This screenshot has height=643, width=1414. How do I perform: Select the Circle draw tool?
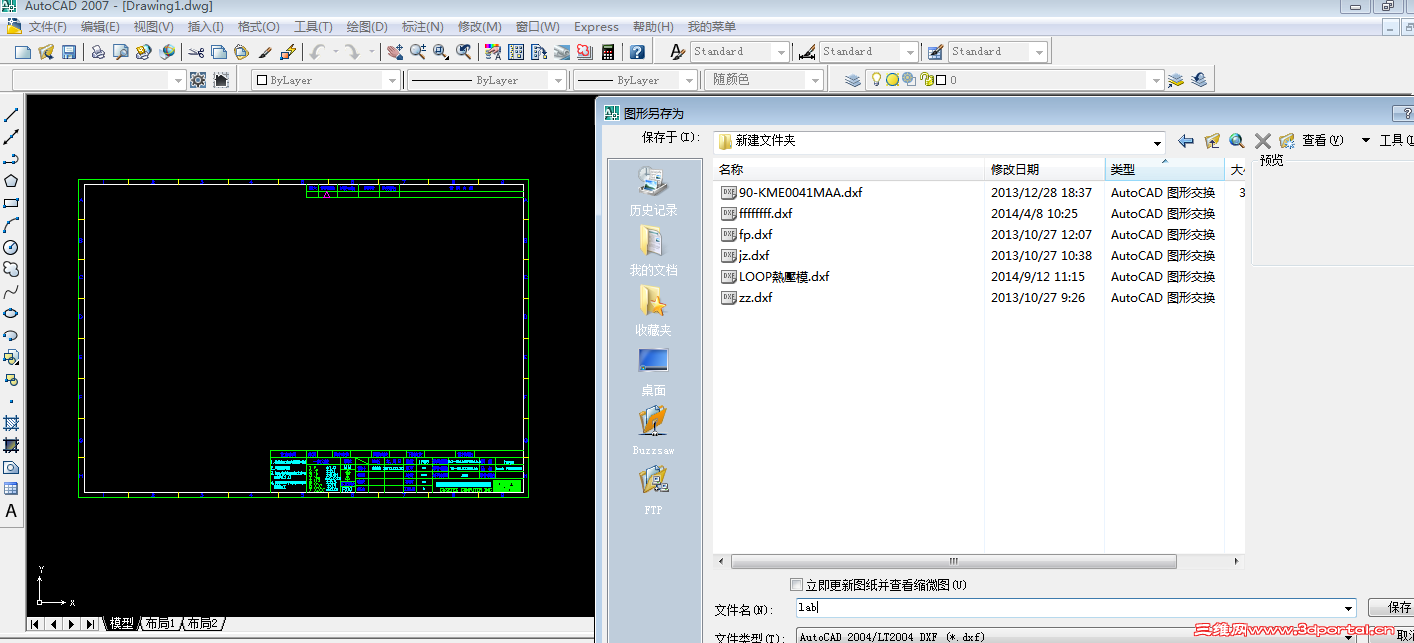(x=11, y=247)
